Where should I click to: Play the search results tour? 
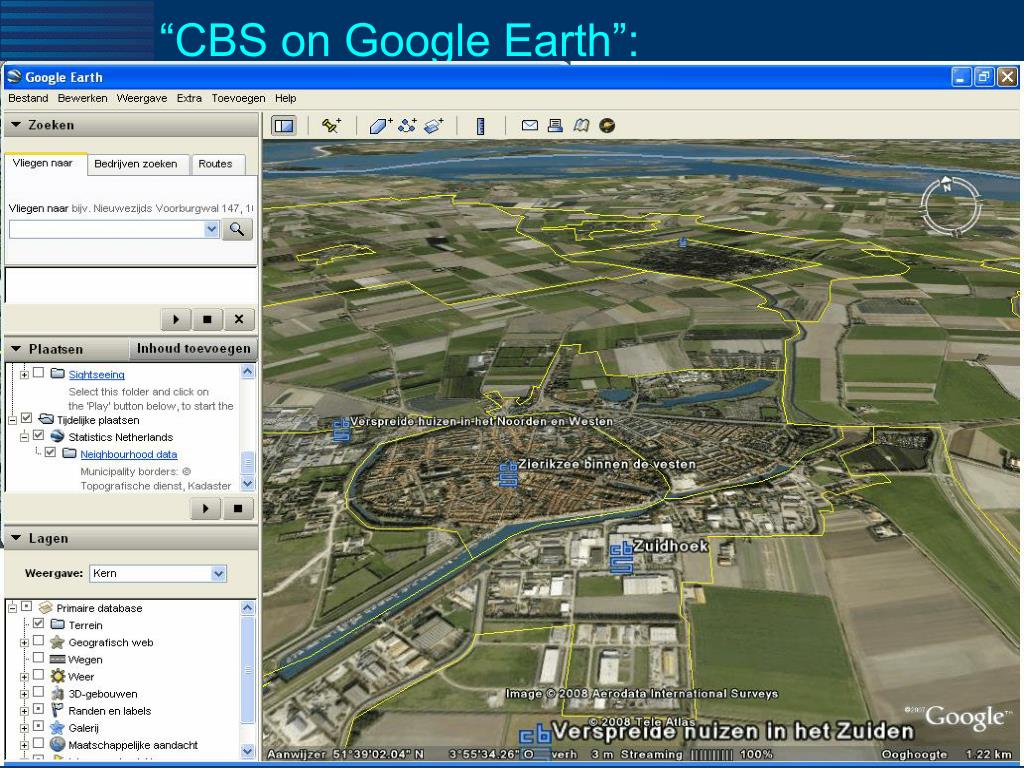coord(176,319)
